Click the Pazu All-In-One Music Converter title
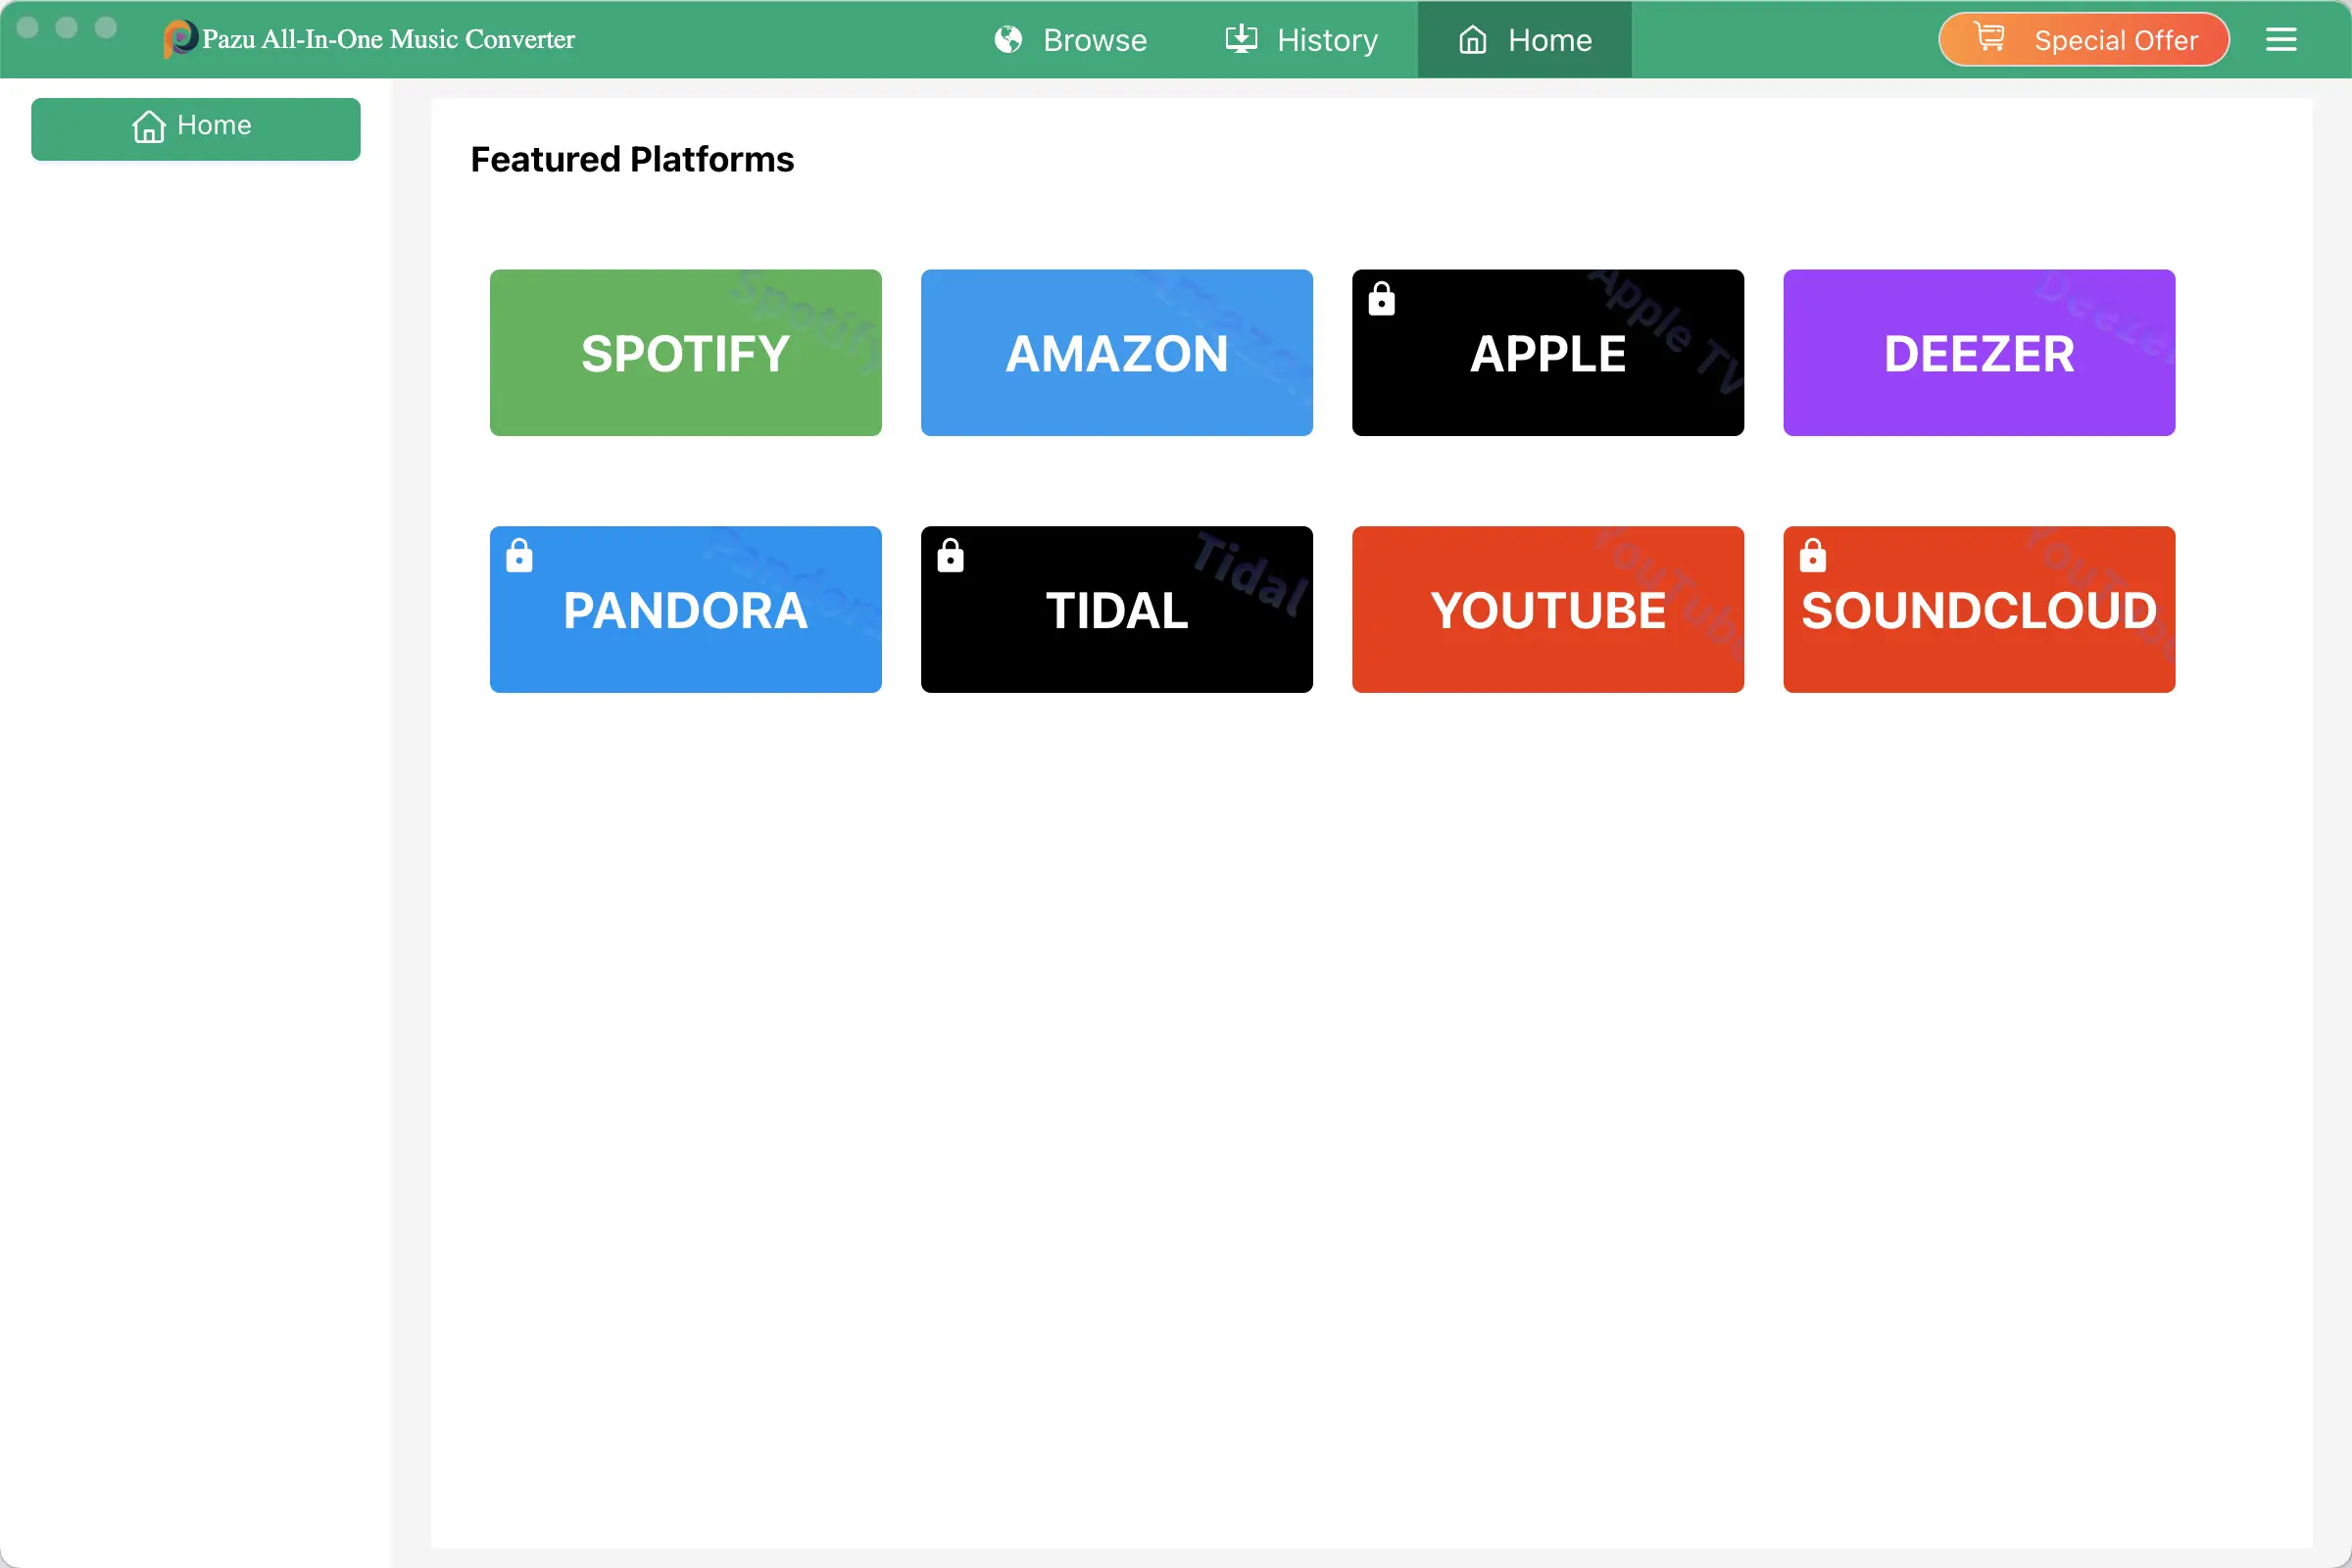The image size is (2352, 1568). pos(389,39)
